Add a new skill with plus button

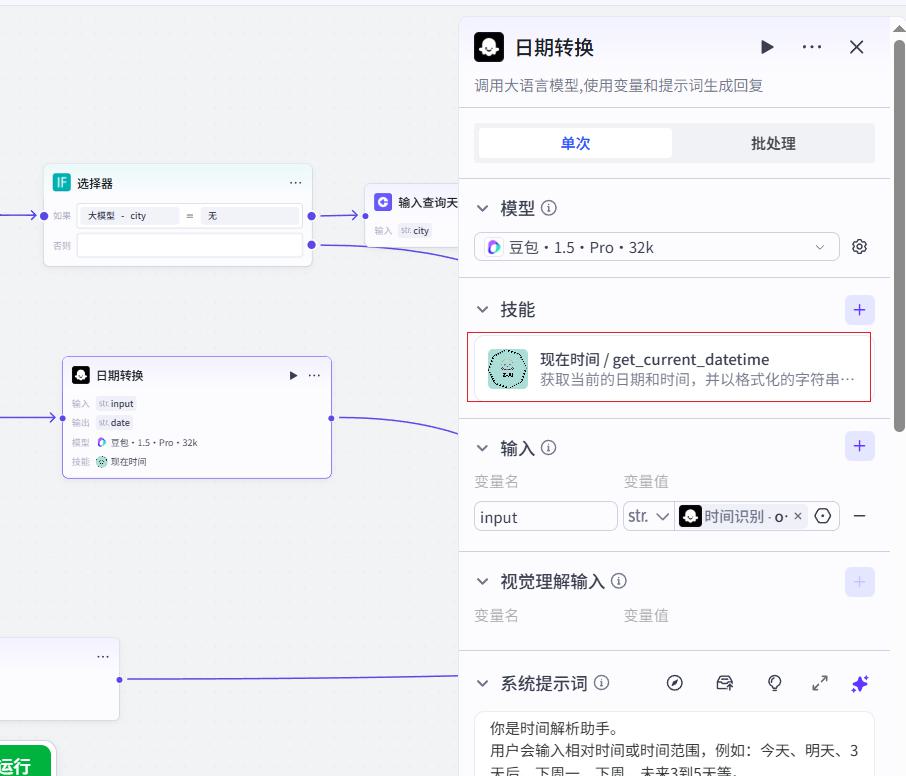(x=859, y=310)
